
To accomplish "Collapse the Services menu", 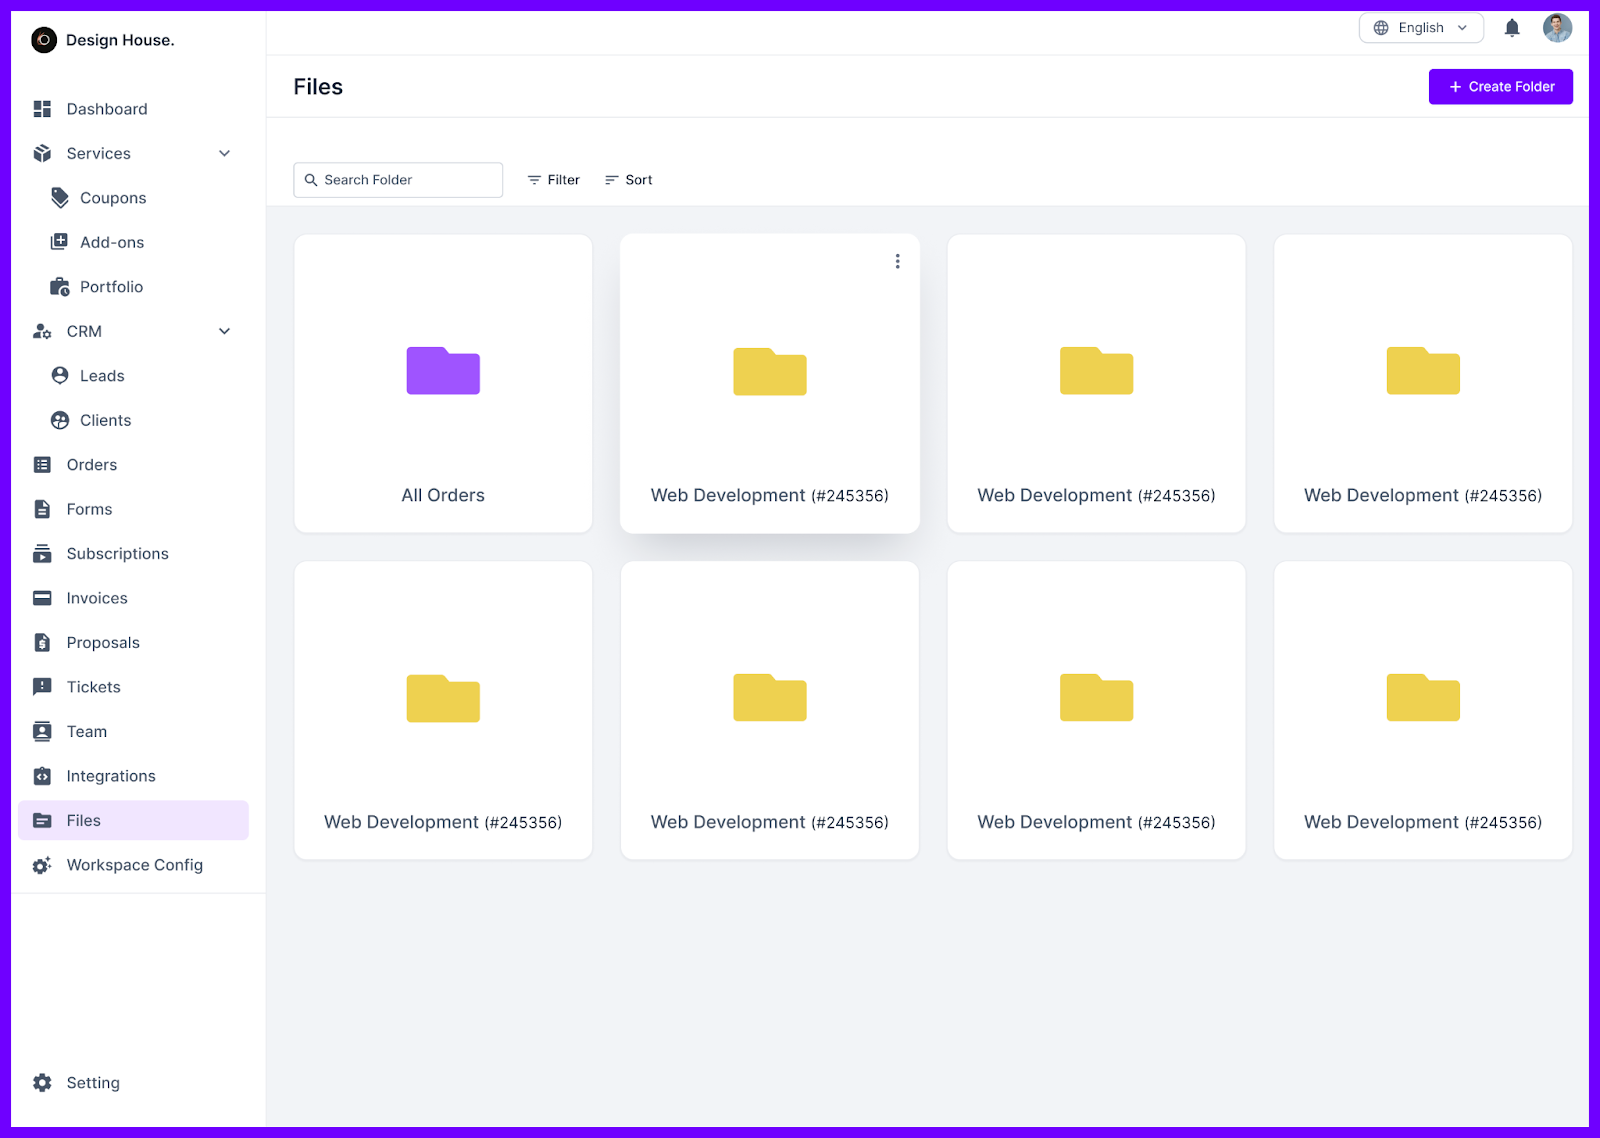I will click(224, 153).
